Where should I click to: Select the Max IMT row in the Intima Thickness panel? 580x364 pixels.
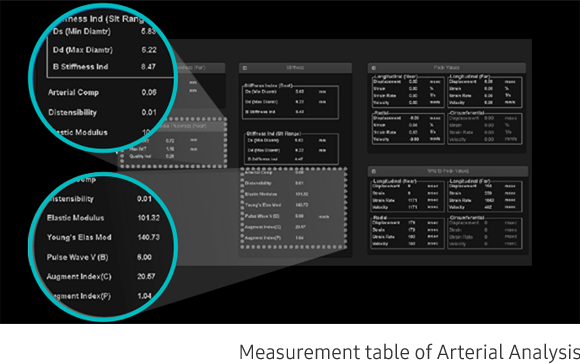(163, 149)
